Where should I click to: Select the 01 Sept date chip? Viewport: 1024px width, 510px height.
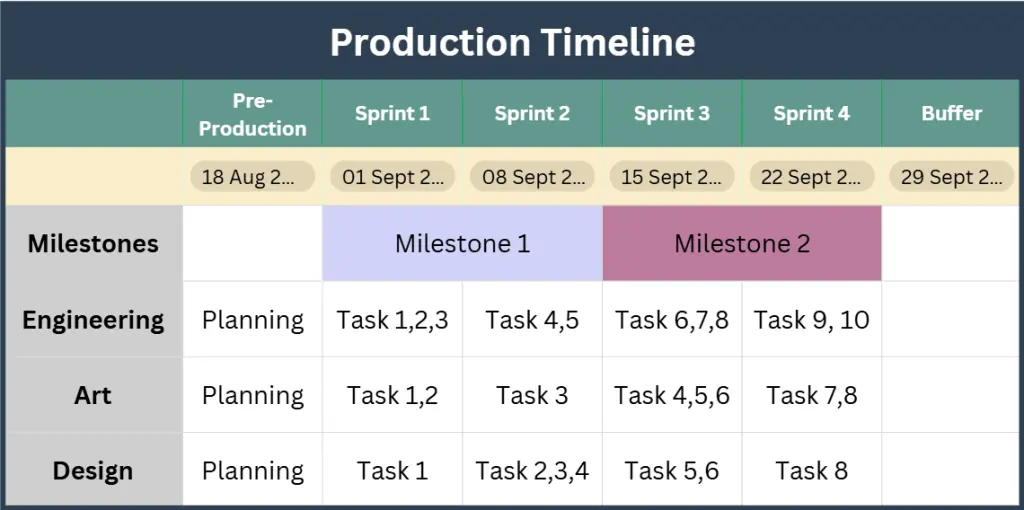(x=392, y=177)
